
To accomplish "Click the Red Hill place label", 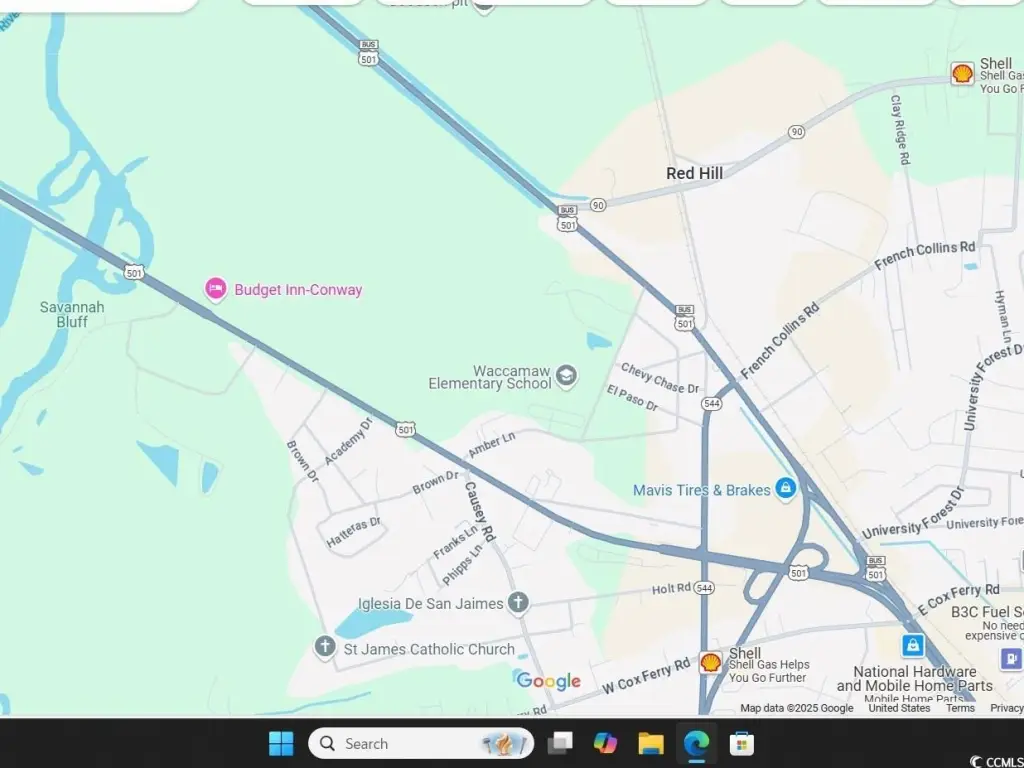I will 694,173.
